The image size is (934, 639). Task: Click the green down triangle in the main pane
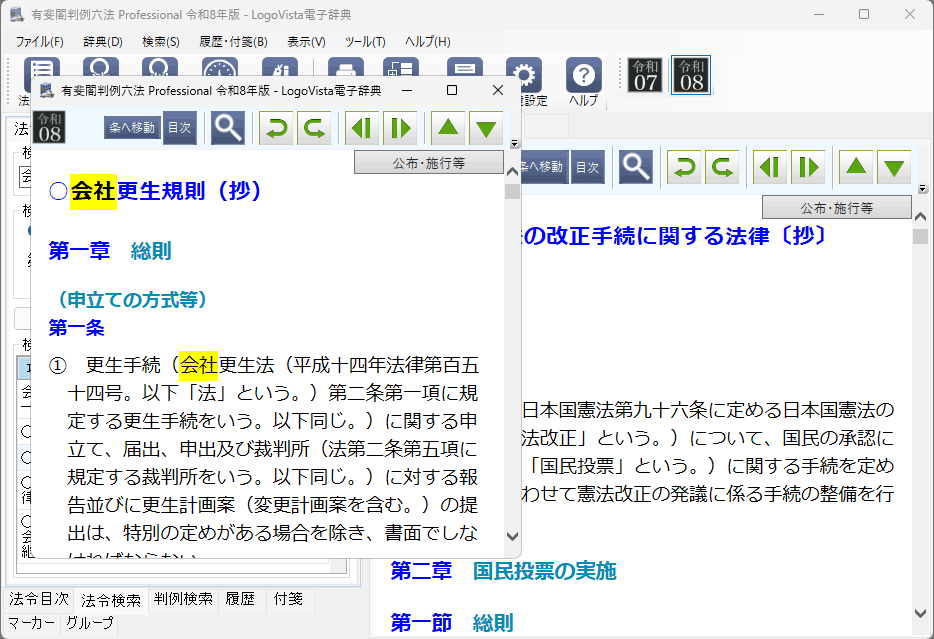point(893,167)
